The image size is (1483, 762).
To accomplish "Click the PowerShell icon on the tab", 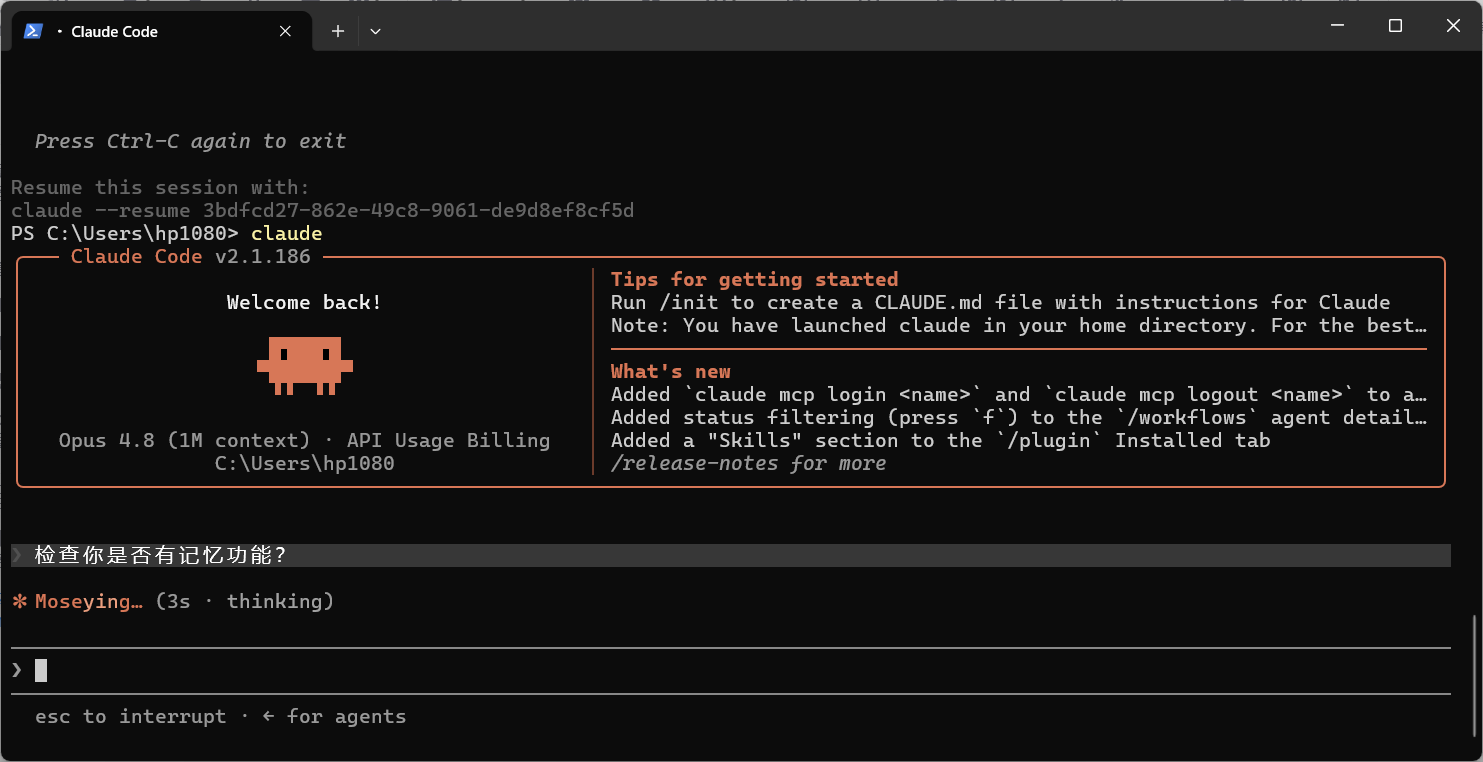I will point(33,31).
